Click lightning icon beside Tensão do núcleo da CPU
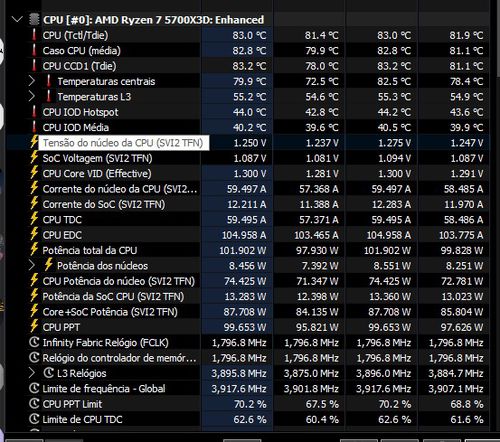500x442 pixels. (x=34, y=142)
